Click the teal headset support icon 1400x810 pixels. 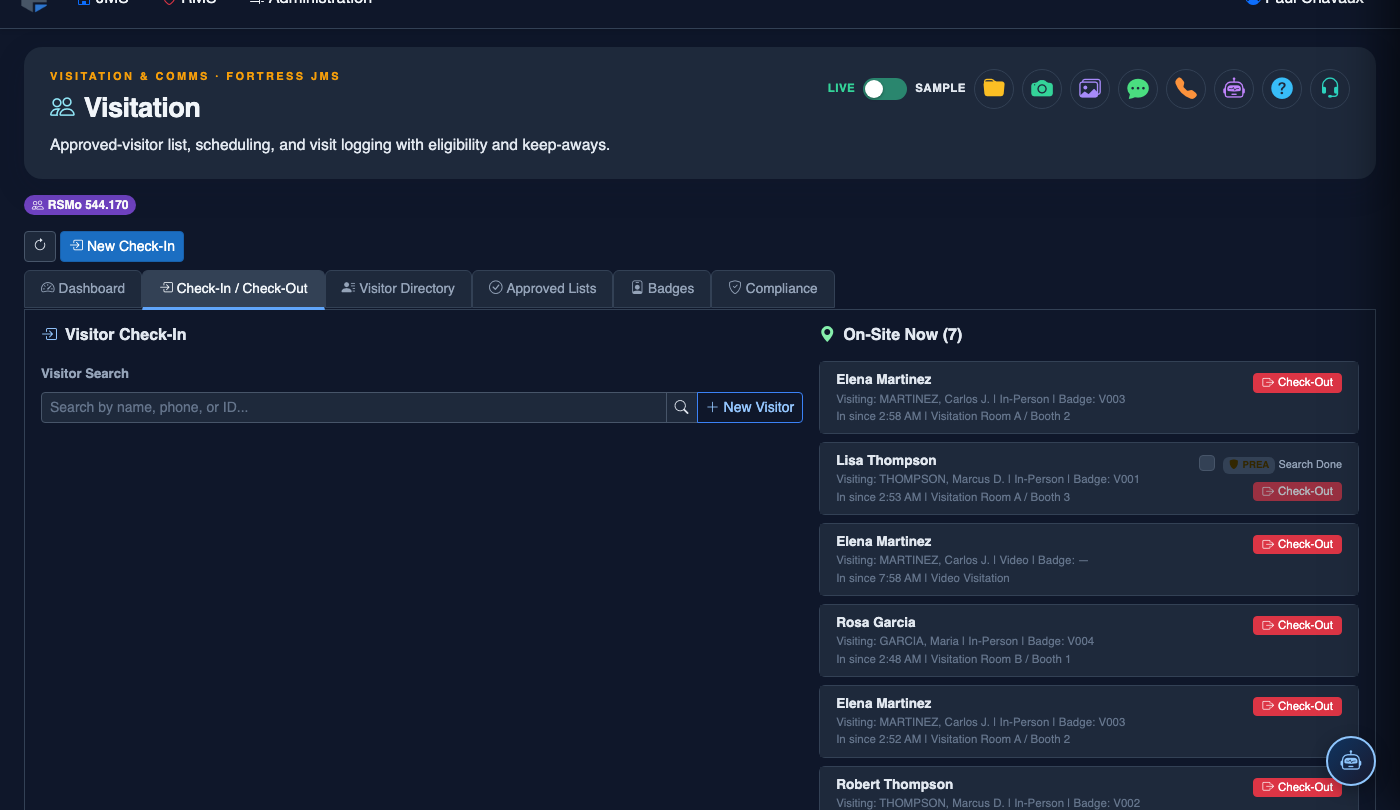point(1330,88)
